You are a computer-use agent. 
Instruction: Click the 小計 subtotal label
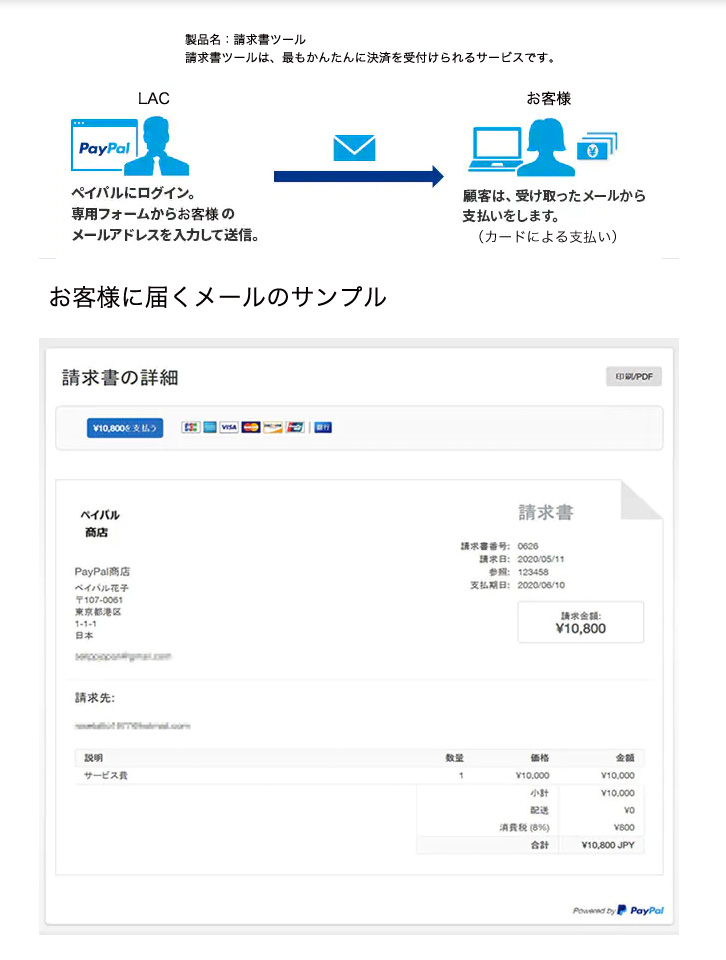pyautogui.click(x=539, y=793)
